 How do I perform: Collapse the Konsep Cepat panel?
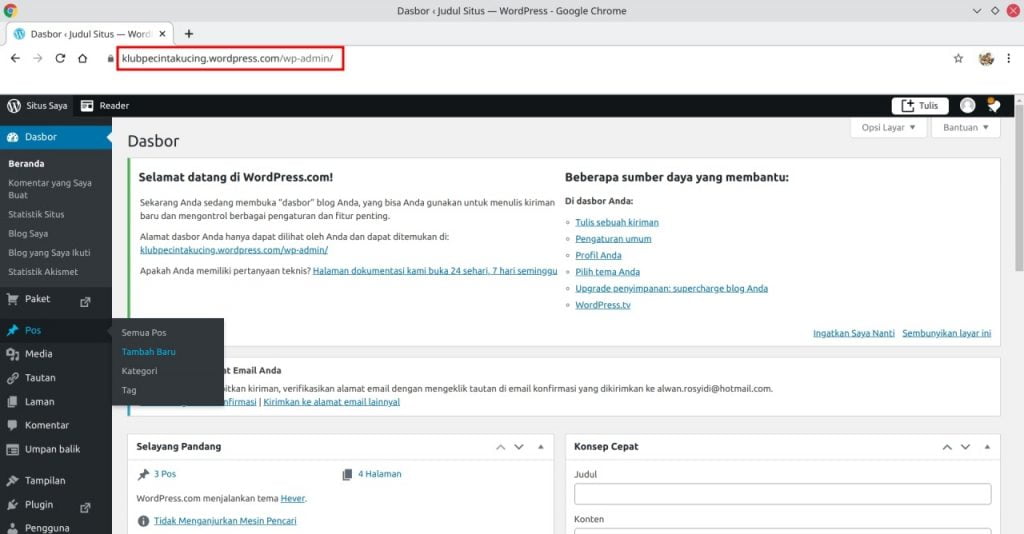(x=987, y=447)
